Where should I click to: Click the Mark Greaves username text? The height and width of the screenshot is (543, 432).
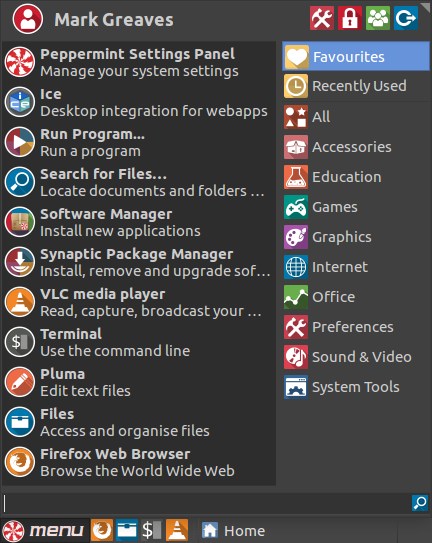[114, 19]
